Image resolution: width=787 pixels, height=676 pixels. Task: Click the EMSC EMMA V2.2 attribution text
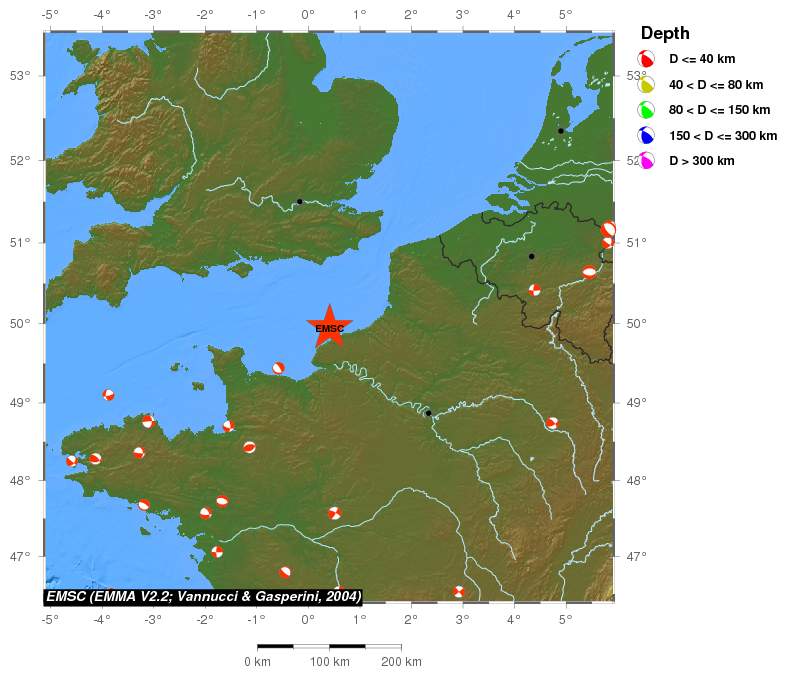pos(203,597)
